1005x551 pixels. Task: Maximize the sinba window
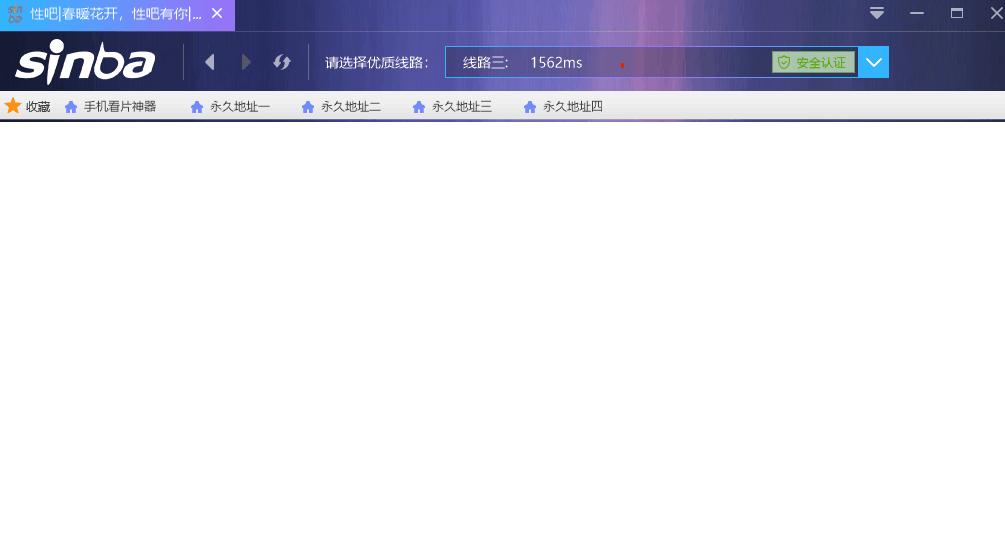pos(957,13)
